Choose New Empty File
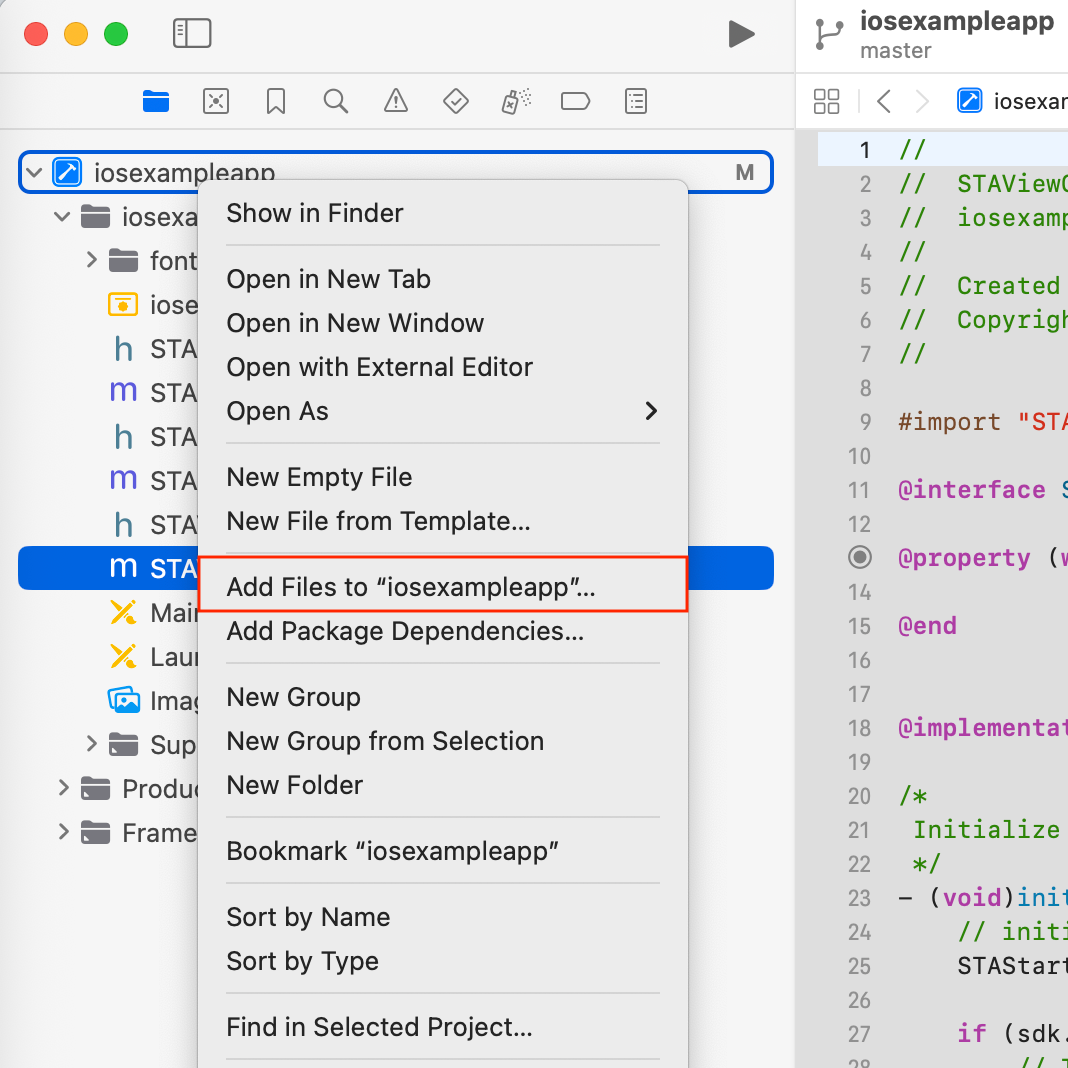The height and width of the screenshot is (1068, 1068). coord(443,477)
